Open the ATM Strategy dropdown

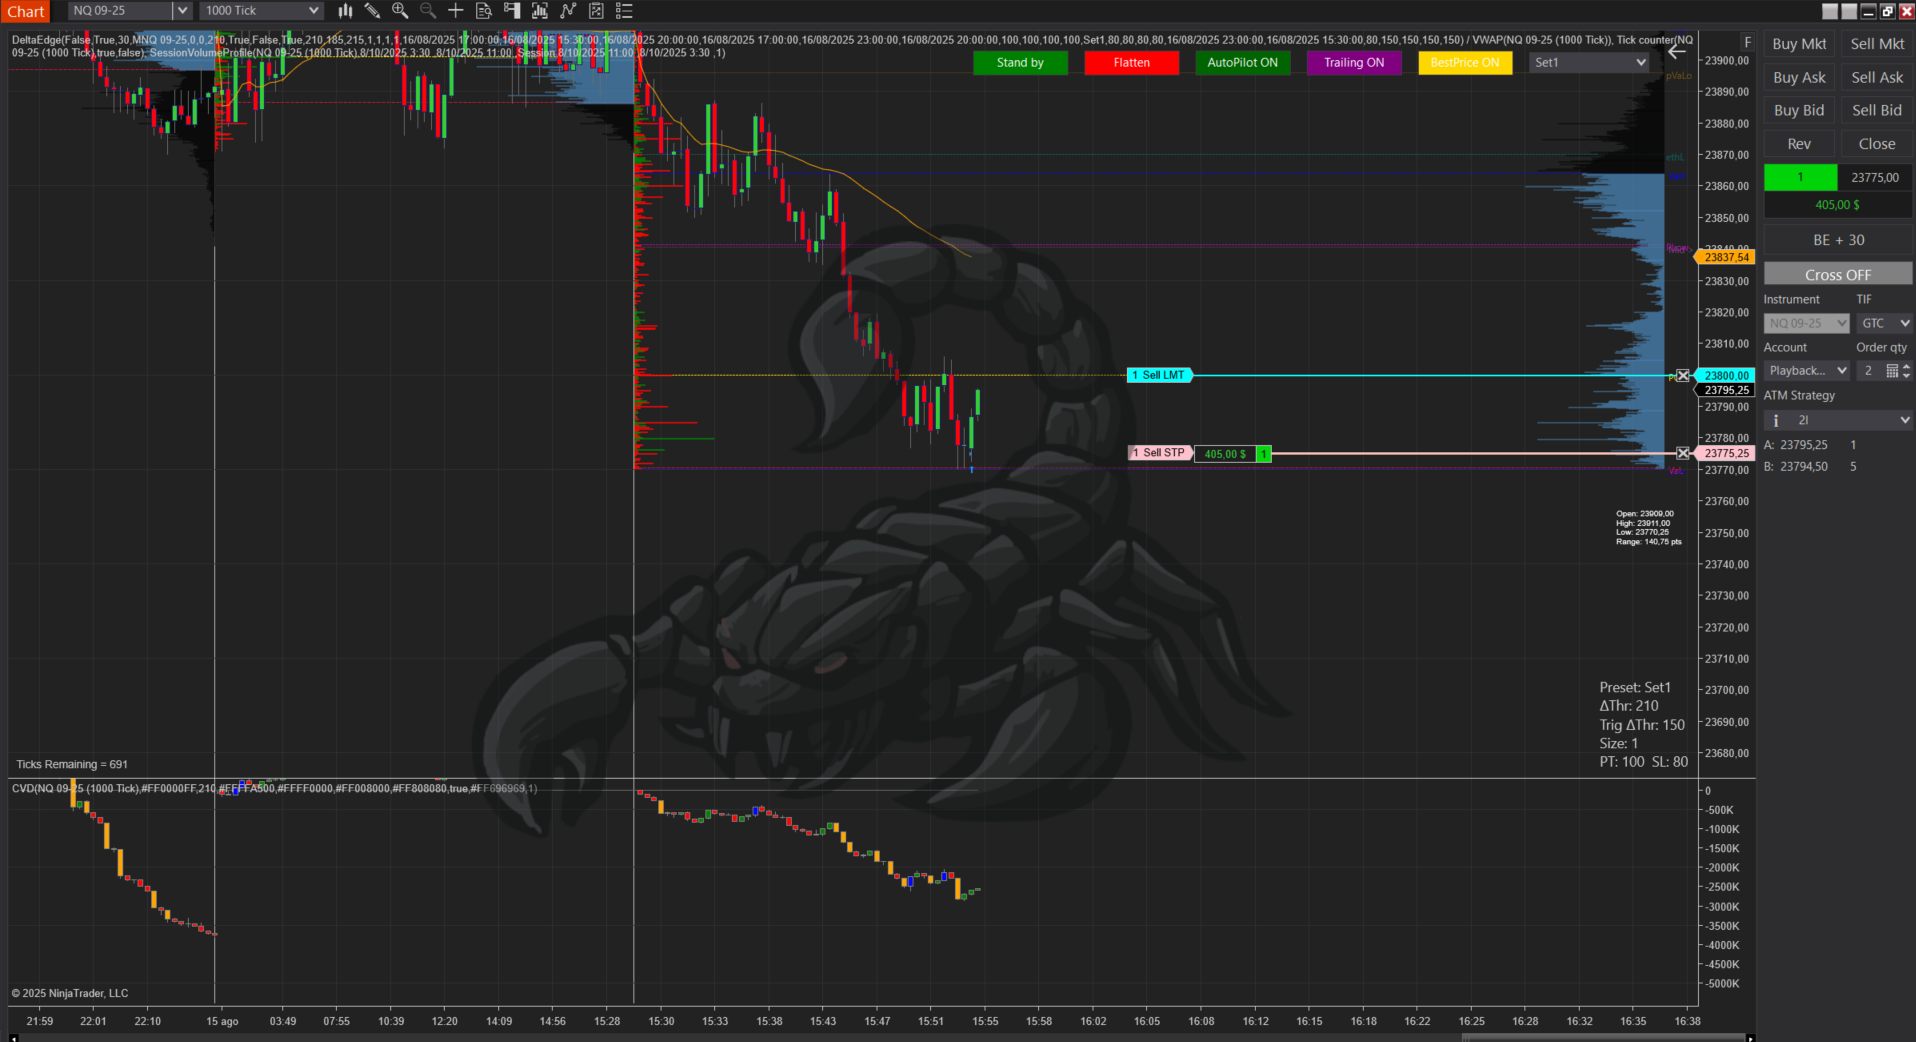(1838, 420)
